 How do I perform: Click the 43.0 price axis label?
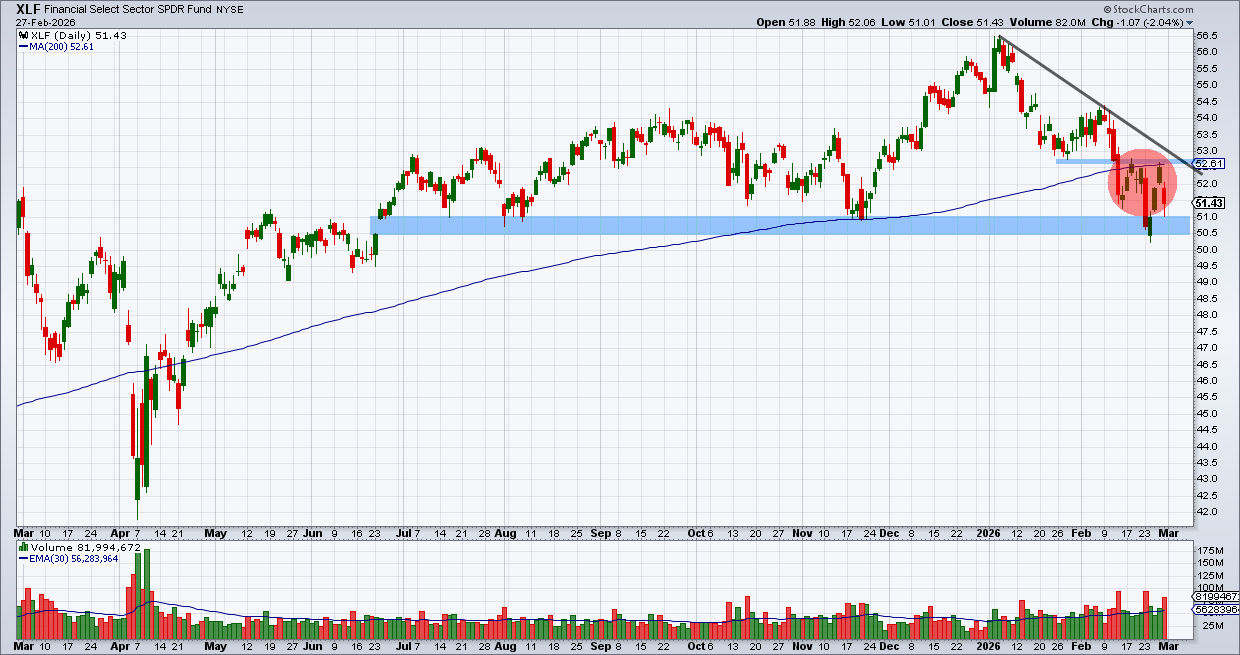pos(1206,479)
